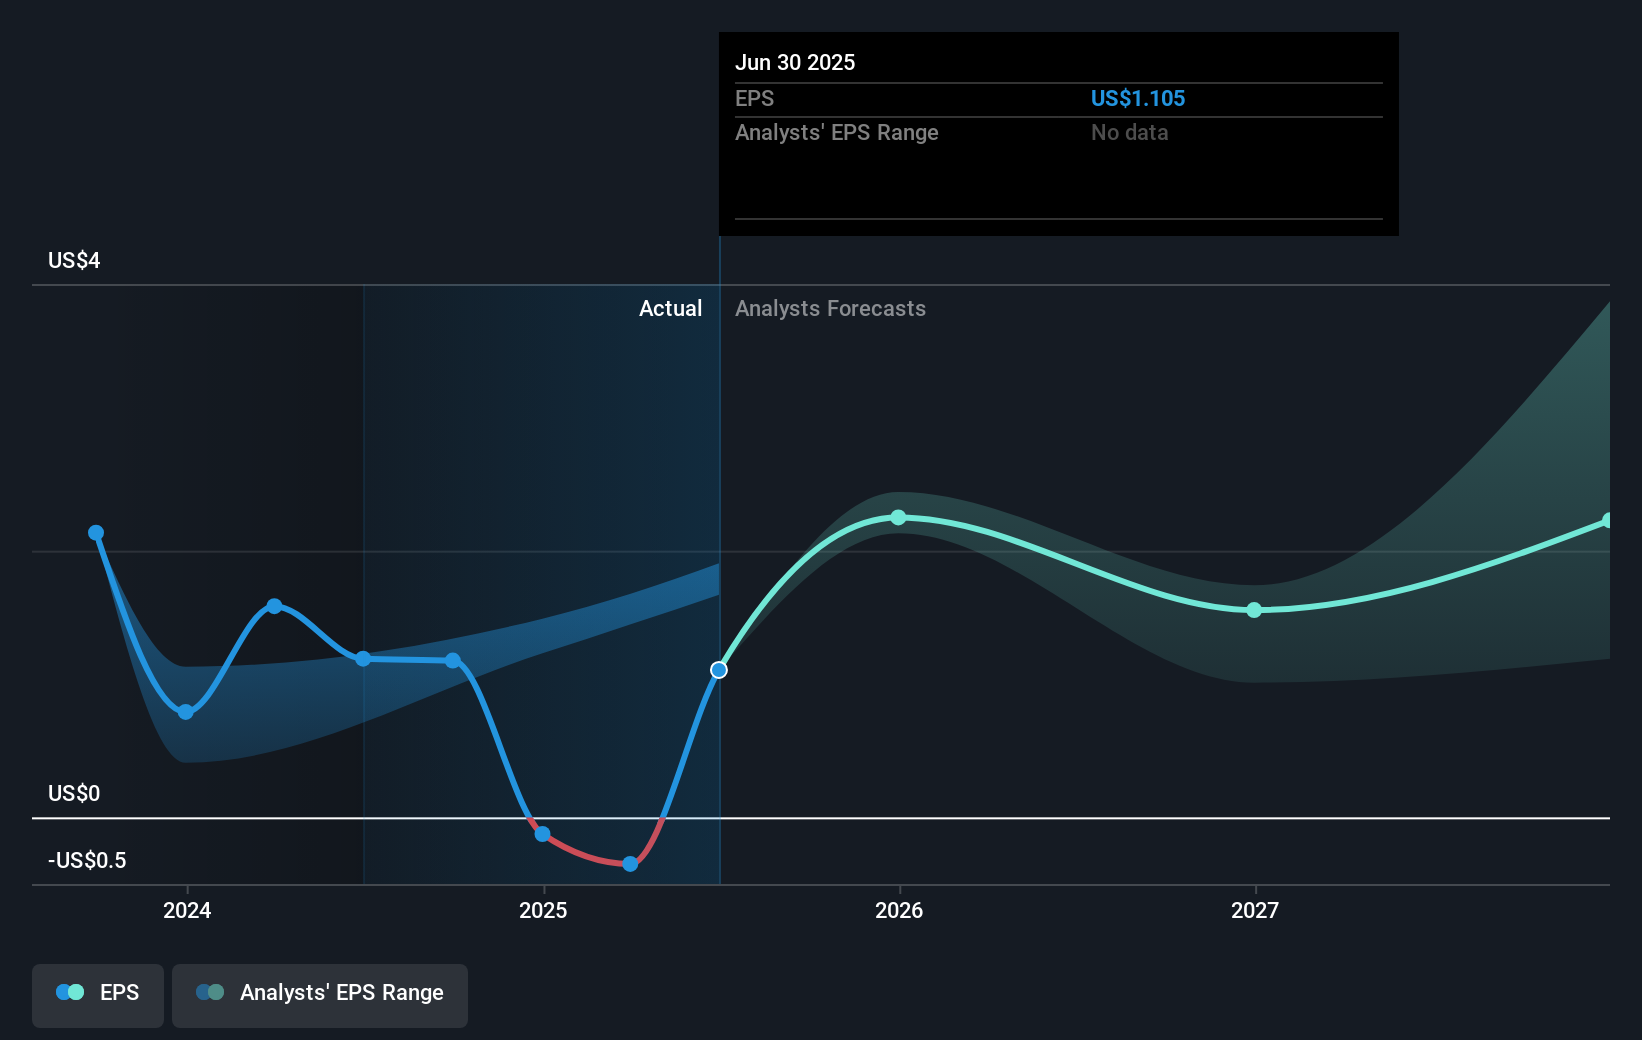Switch to the Analysts Forecasts section
This screenshot has width=1642, height=1040.
pyautogui.click(x=829, y=308)
